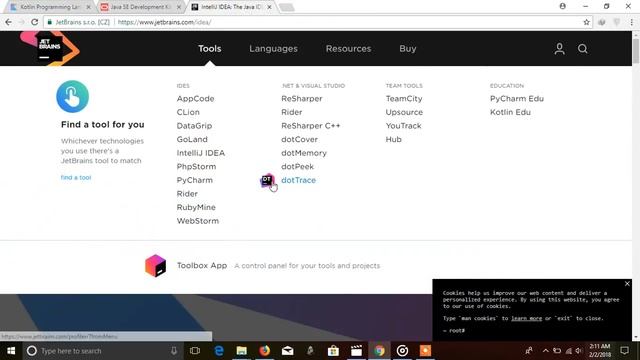Image resolution: width=640 pixels, height=360 pixels.
Task: Open a new browser tab
Action: (x=287, y=7)
